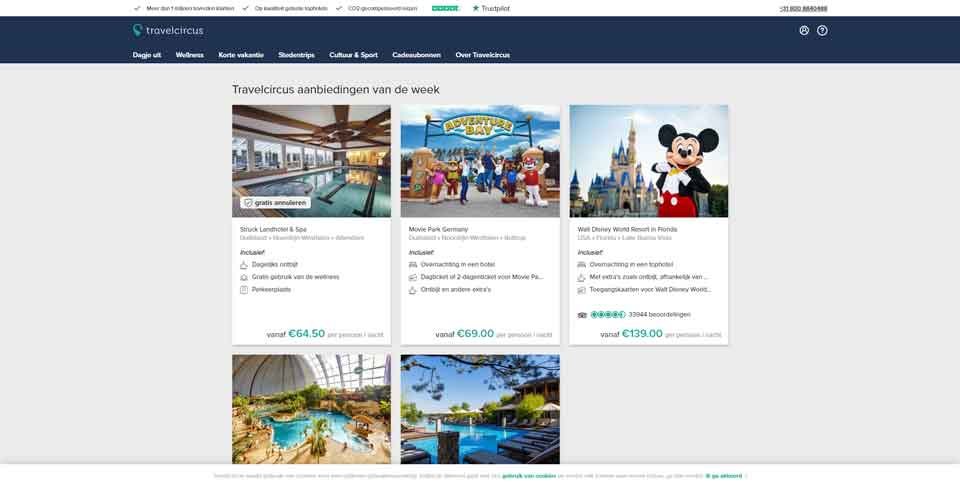Click Gratis gebruik van de wellness text
960x485 pixels.
tap(295, 277)
